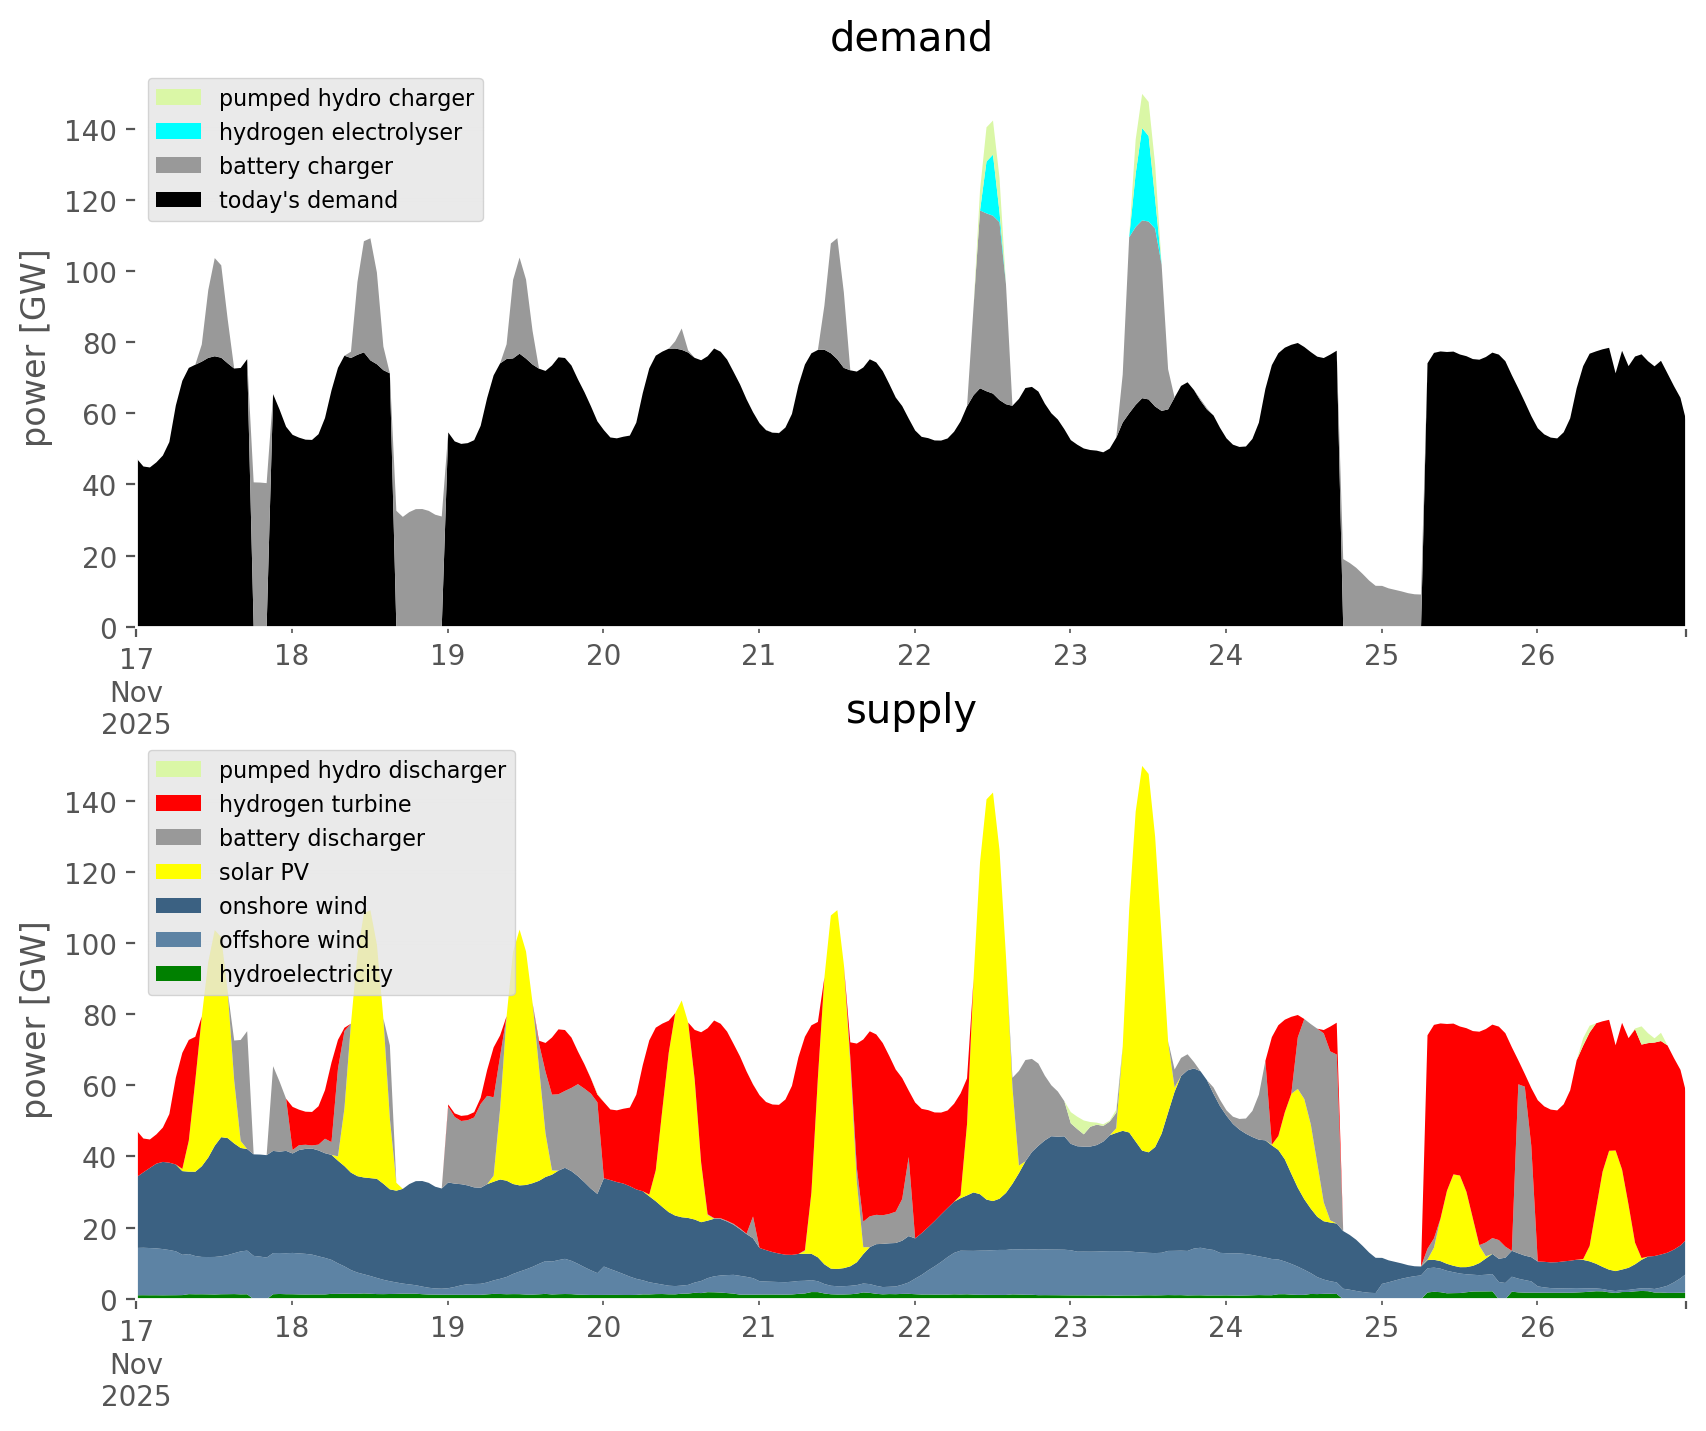Screen dimensions: 1706x1431
Task: Click the supply chart's power [GW] axis label
Action: (x=35, y=1020)
